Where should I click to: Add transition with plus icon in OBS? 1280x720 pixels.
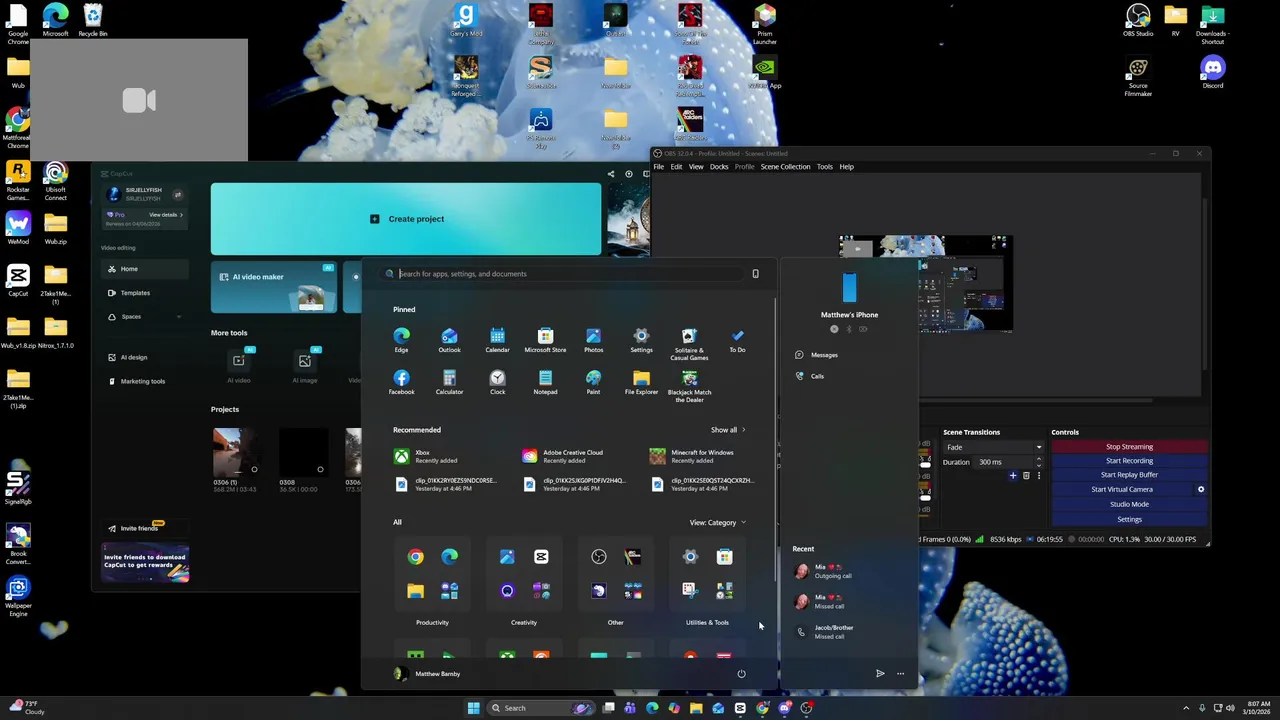[x=1012, y=476]
